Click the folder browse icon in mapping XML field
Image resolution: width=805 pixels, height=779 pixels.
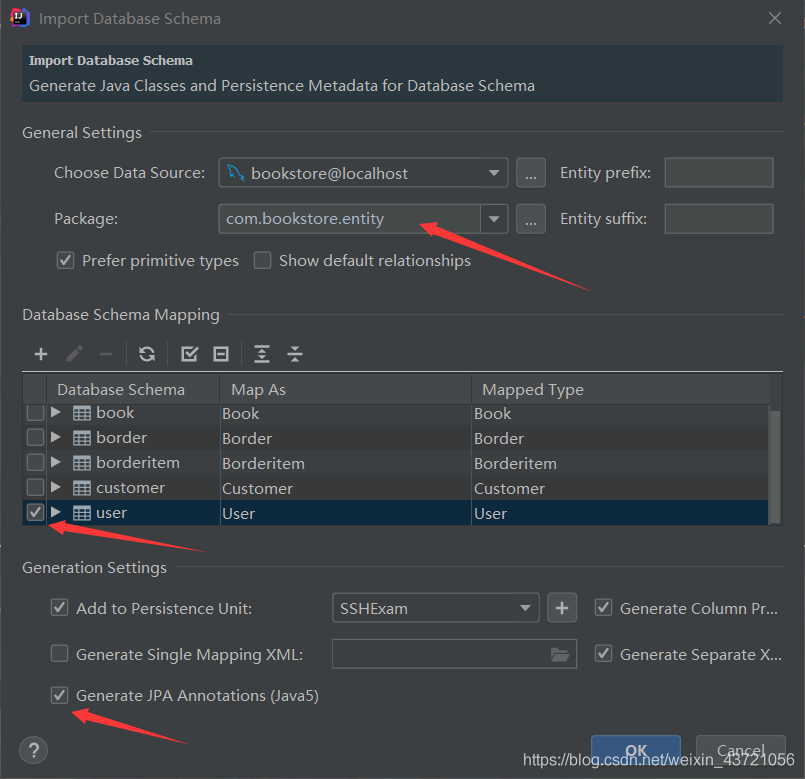pos(560,655)
